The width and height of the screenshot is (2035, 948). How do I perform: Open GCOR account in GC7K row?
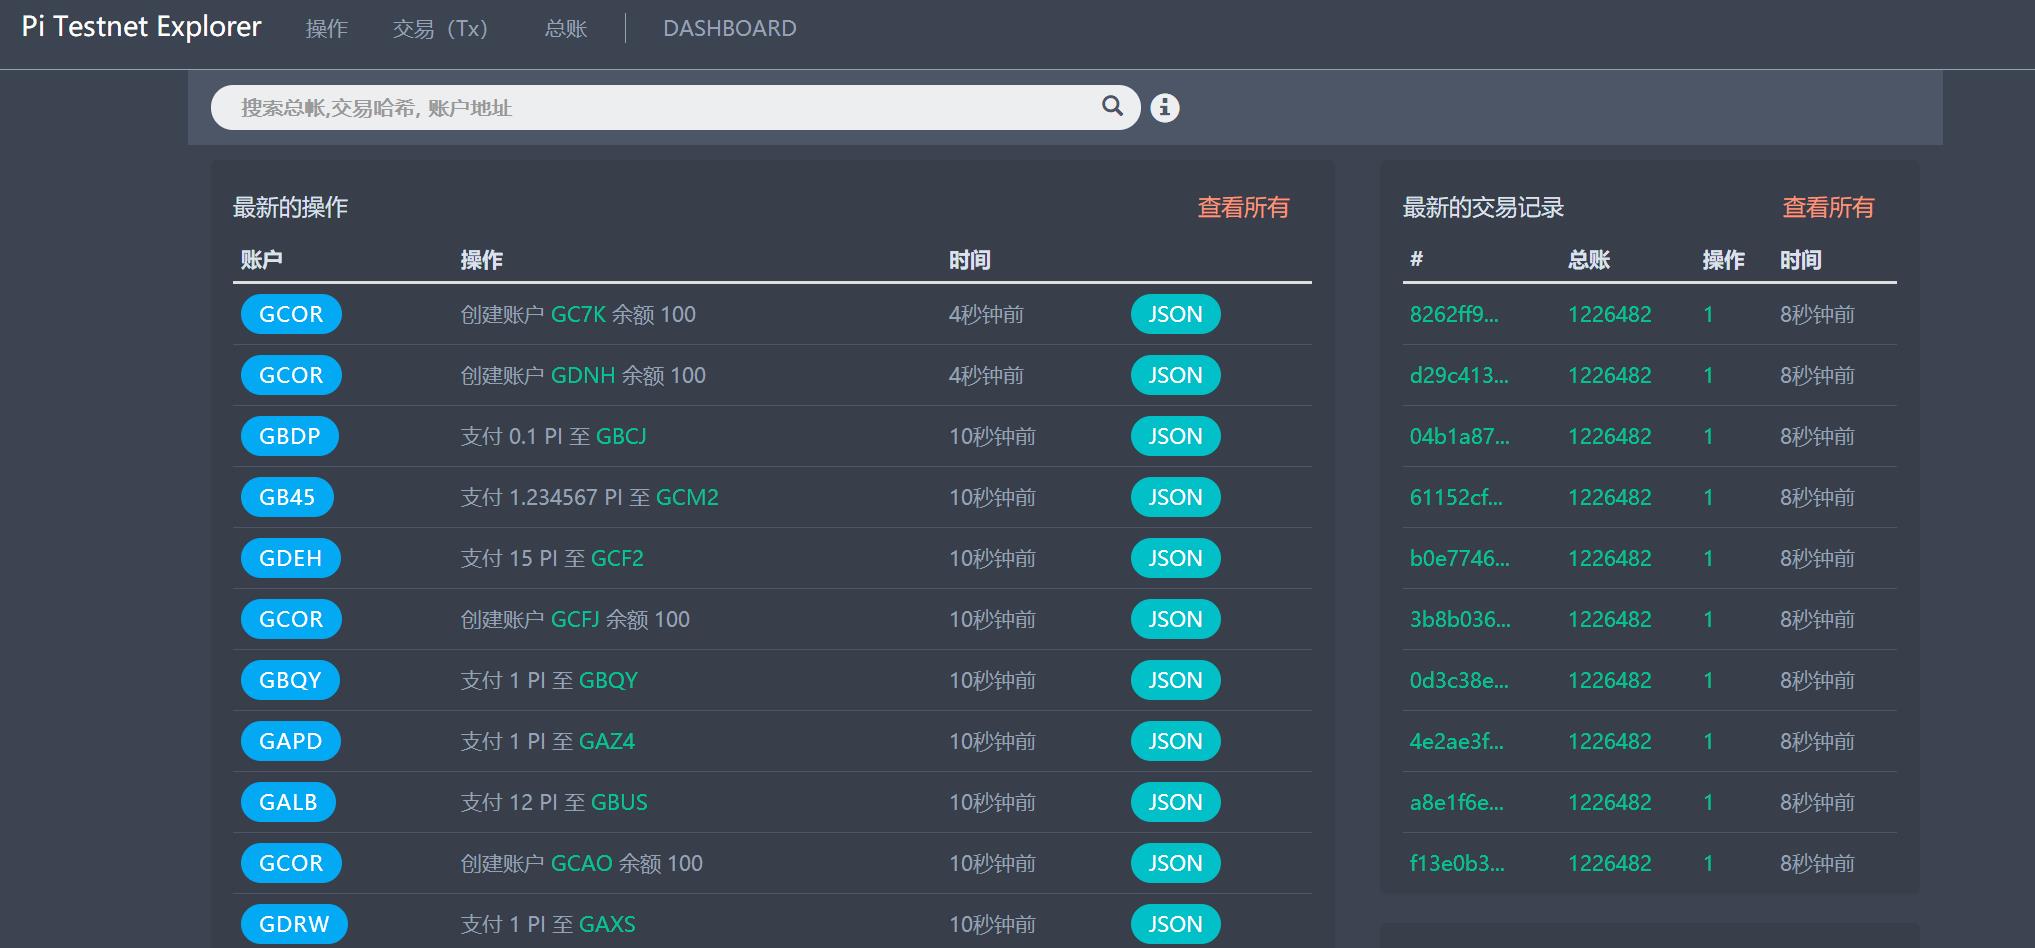click(291, 314)
